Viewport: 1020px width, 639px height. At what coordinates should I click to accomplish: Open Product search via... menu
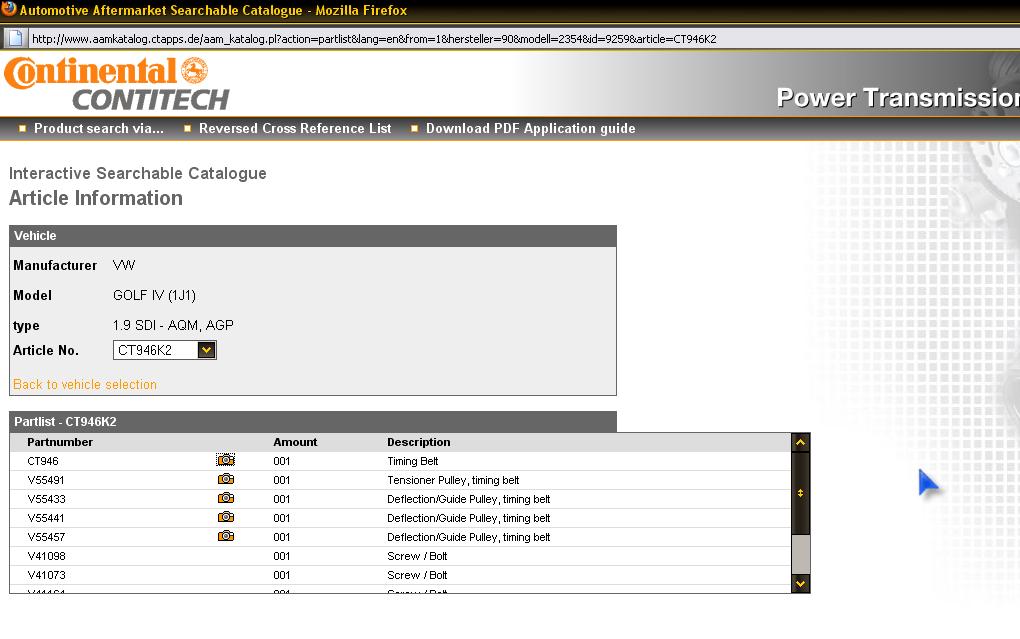98,128
